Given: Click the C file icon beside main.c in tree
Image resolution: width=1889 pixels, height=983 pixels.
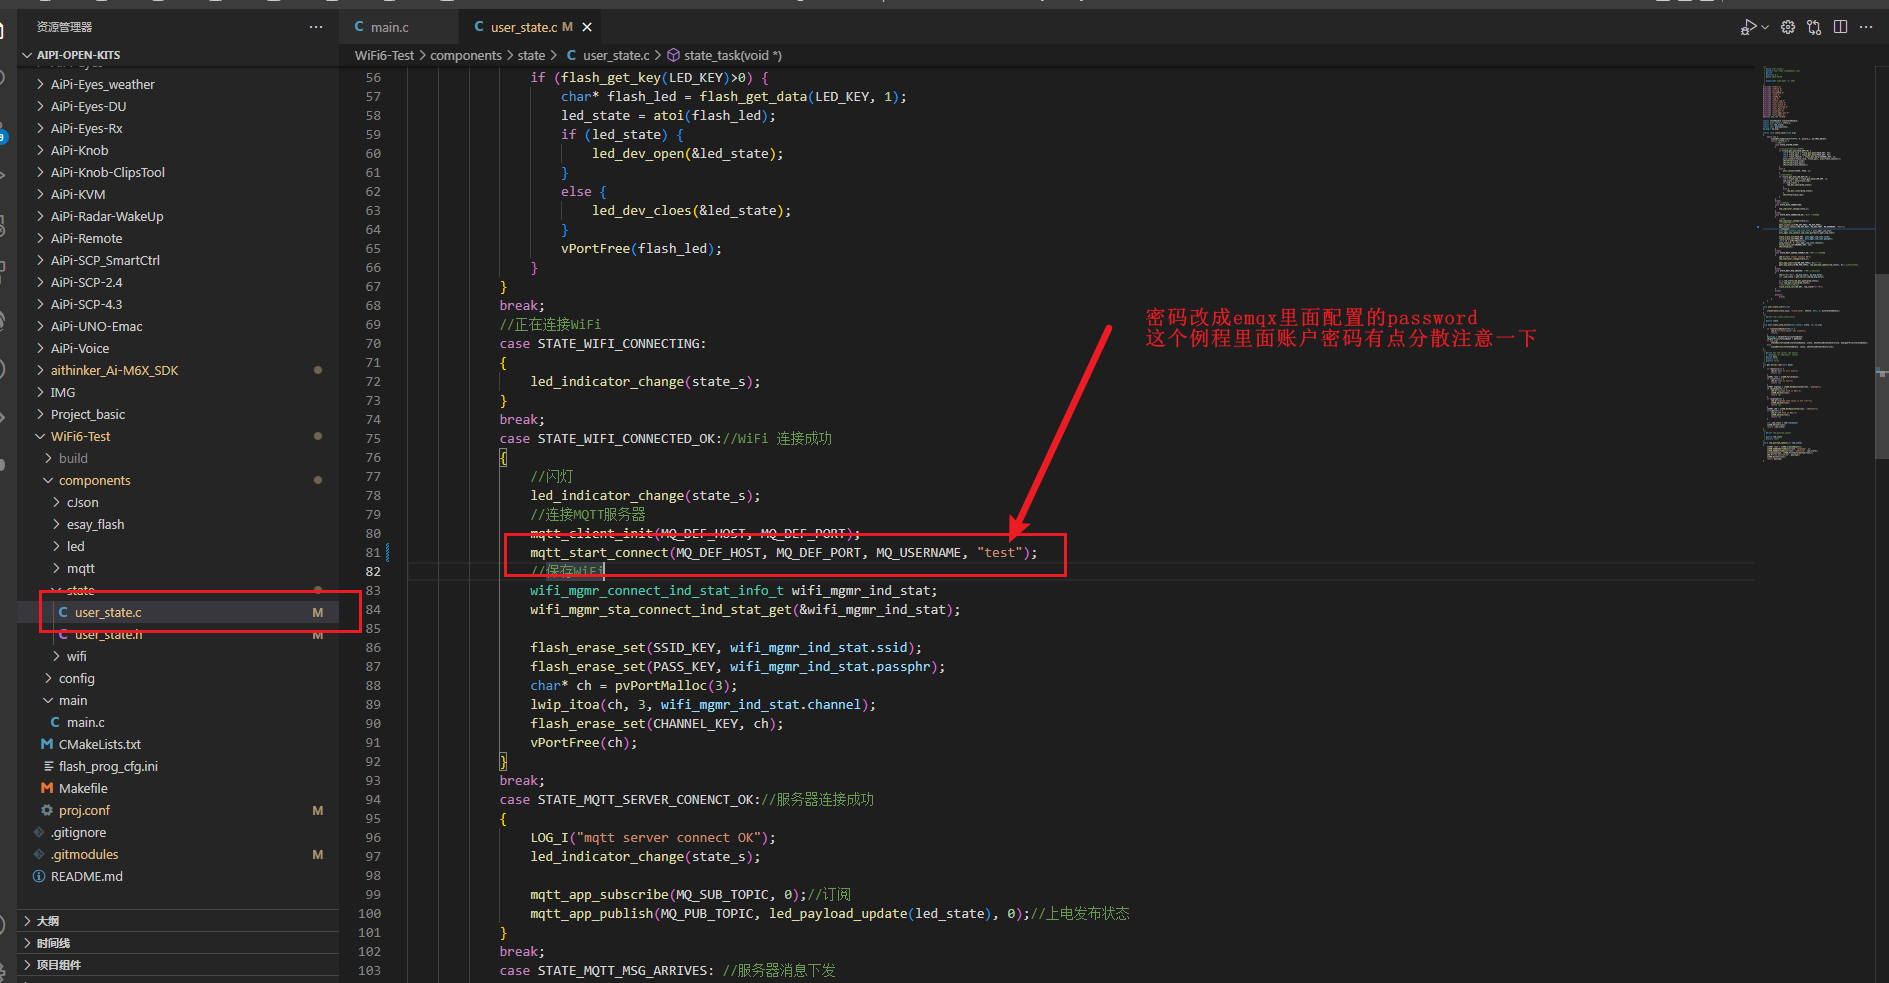Looking at the screenshot, I should [56, 722].
